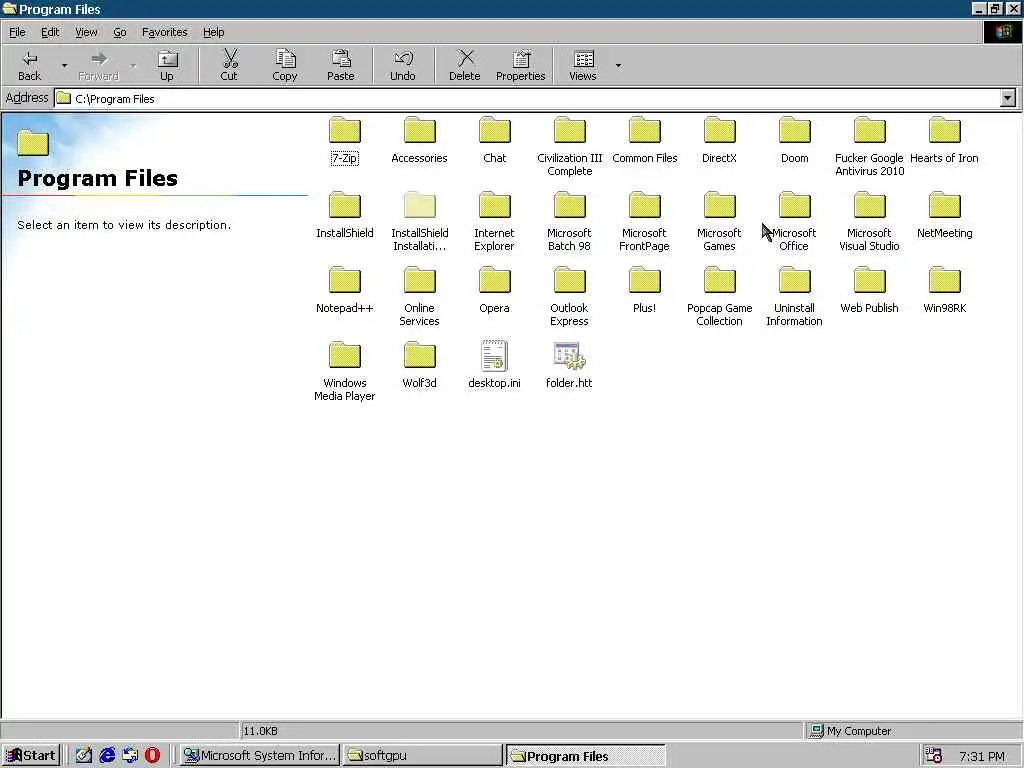Select the Civilization III Complete folder

coord(569,146)
